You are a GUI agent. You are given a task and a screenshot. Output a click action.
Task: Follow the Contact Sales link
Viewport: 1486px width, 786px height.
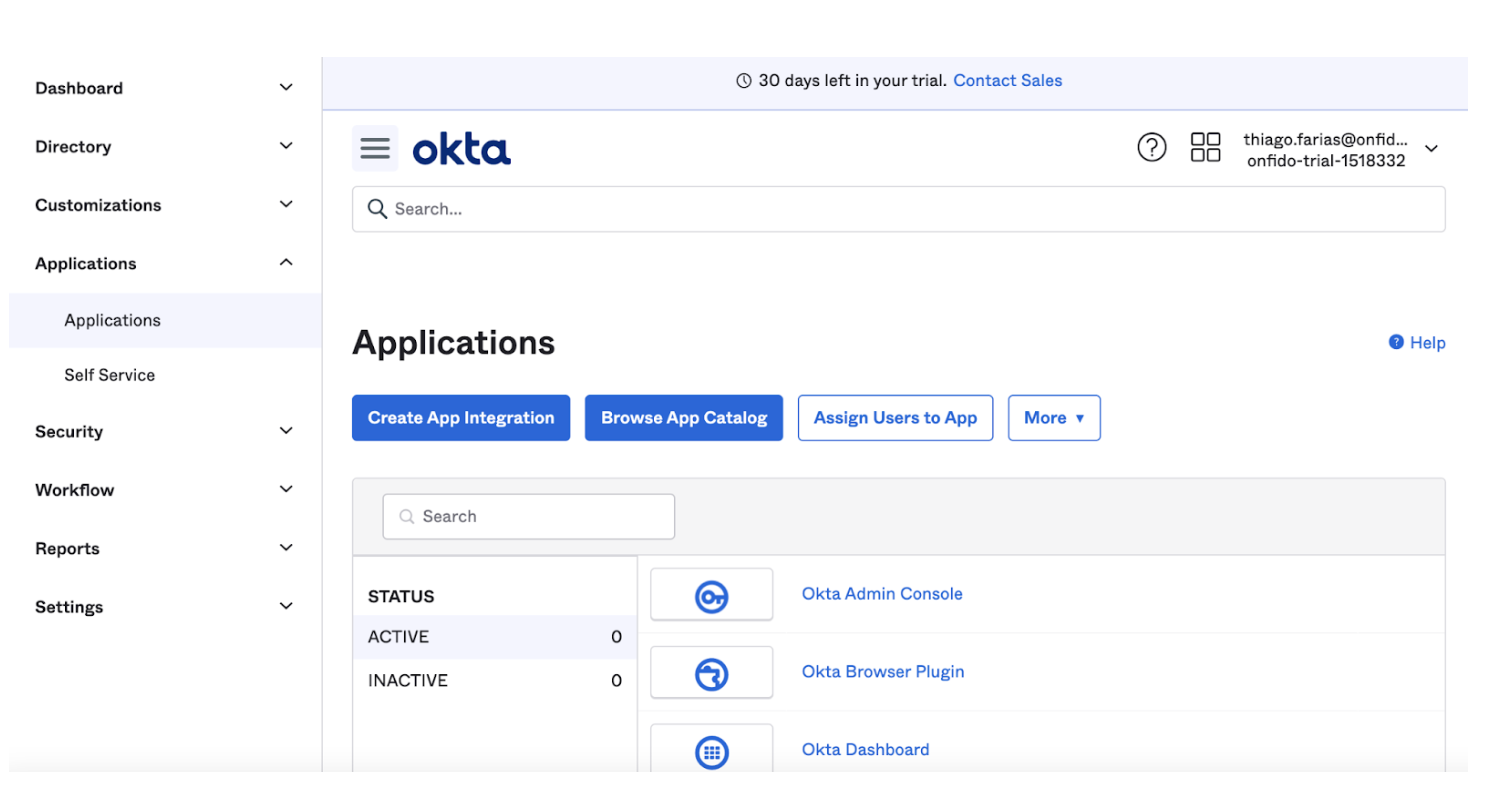(x=1008, y=81)
